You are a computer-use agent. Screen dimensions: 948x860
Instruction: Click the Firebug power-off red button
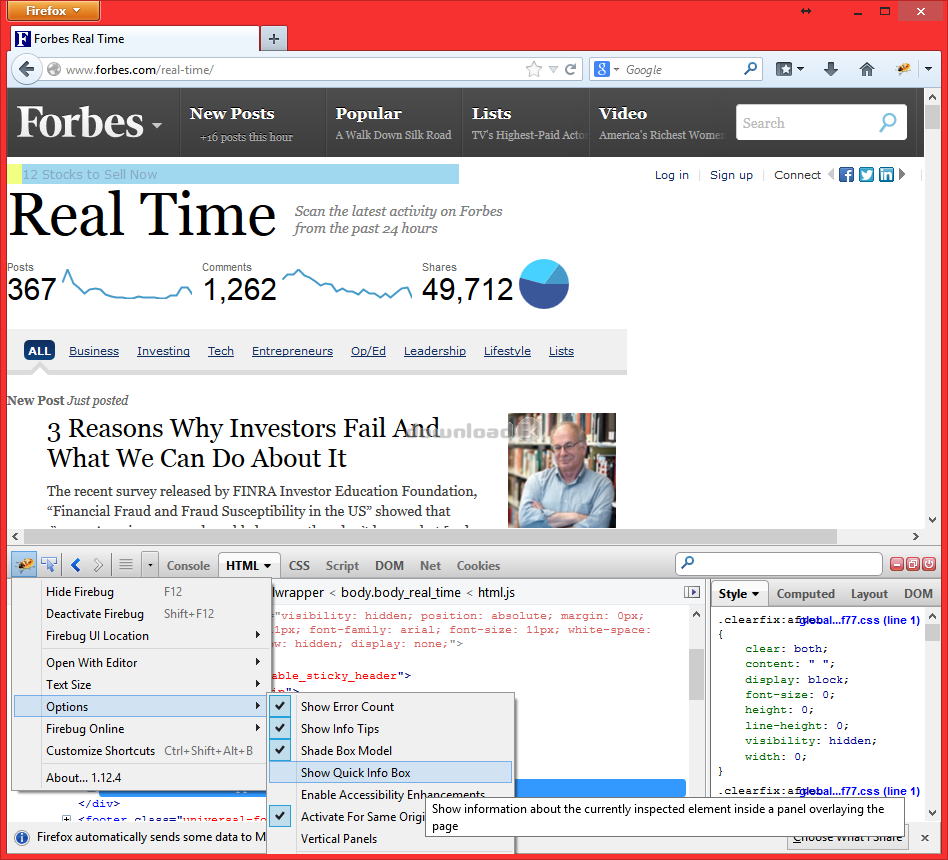pyautogui.click(x=929, y=564)
